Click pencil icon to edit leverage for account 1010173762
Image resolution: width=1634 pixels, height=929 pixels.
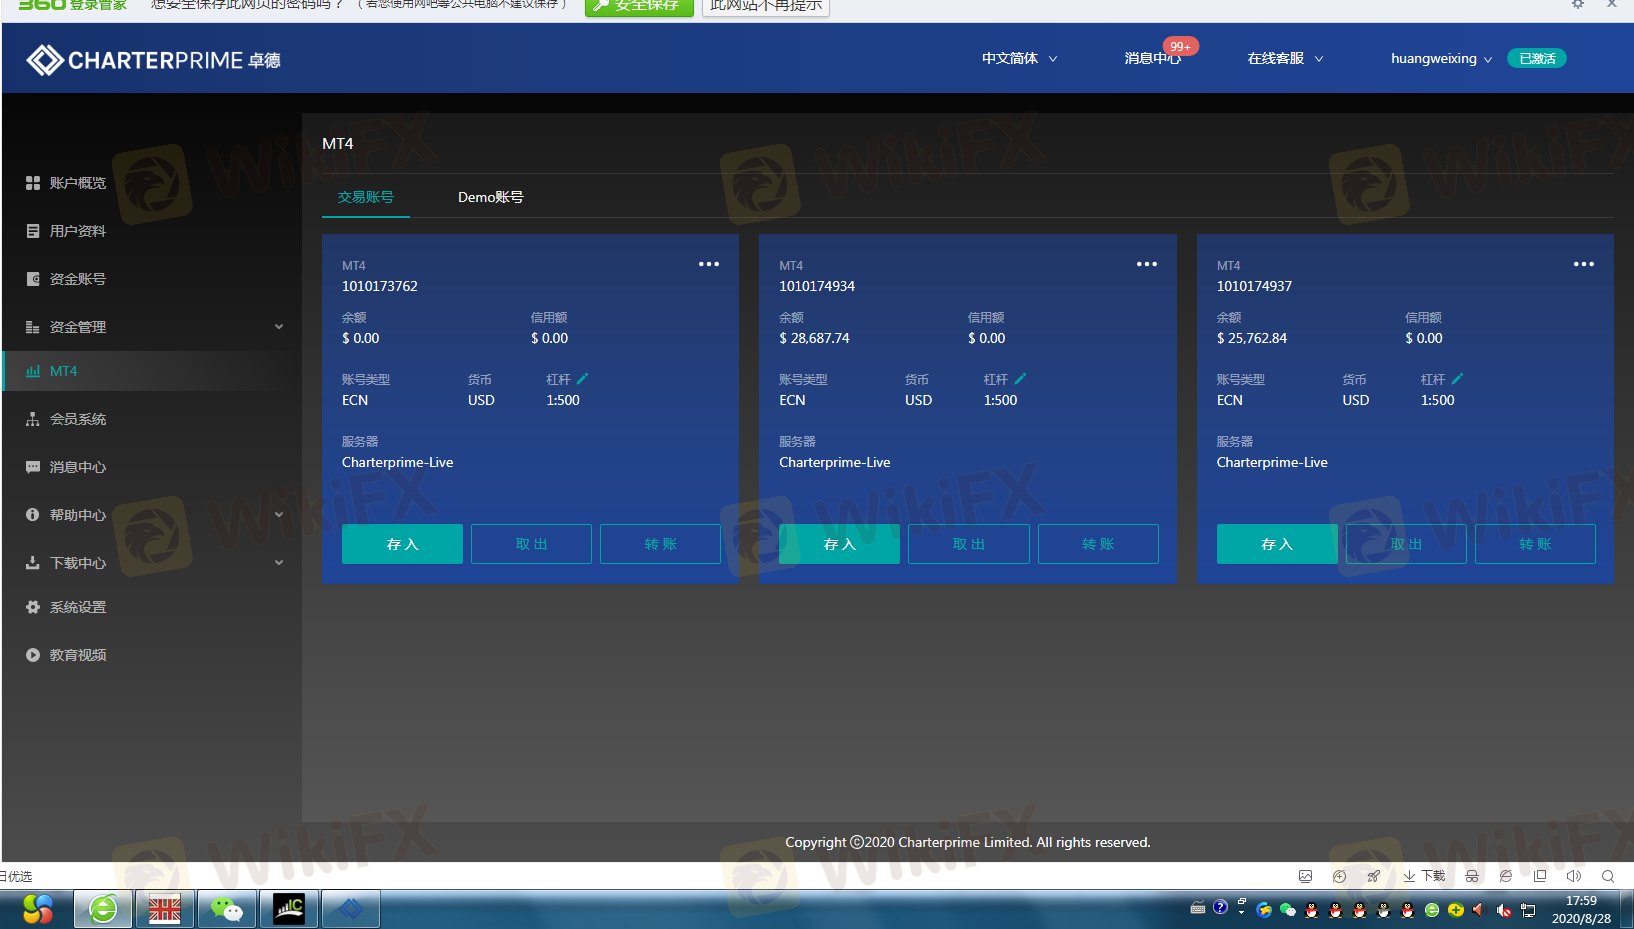point(583,379)
